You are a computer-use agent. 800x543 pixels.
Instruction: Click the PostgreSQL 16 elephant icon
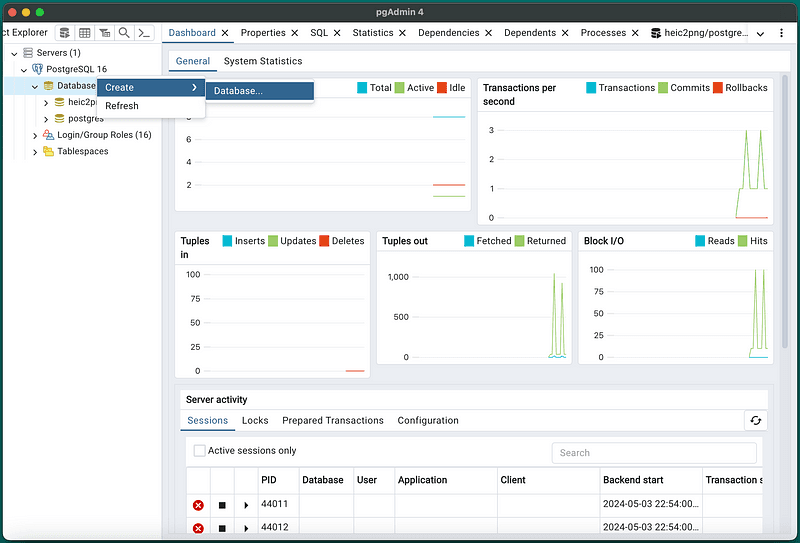tap(38, 69)
